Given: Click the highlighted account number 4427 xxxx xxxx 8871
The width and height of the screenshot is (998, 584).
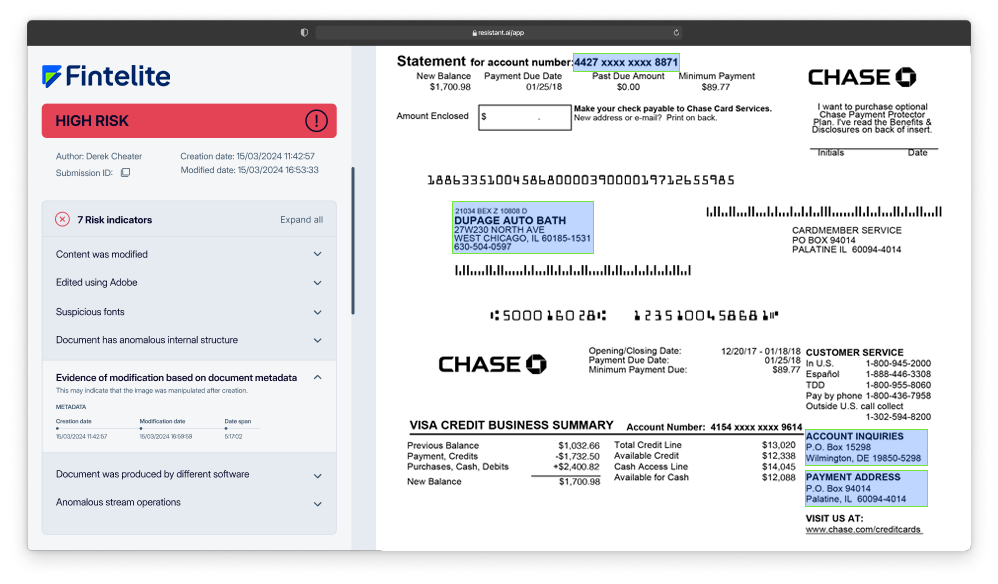Looking at the screenshot, I should point(626,62).
